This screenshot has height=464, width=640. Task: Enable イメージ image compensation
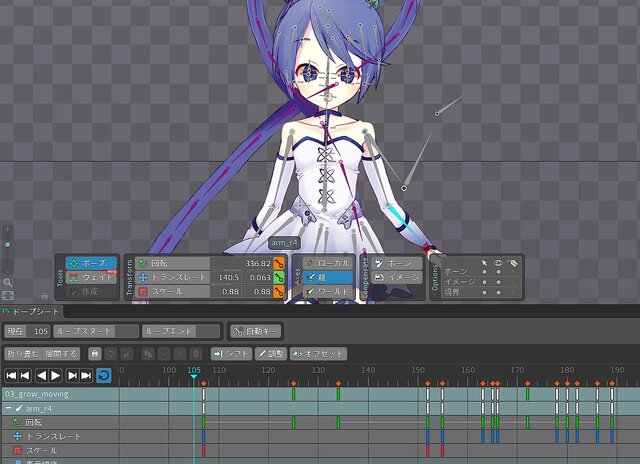pyautogui.click(x=396, y=278)
